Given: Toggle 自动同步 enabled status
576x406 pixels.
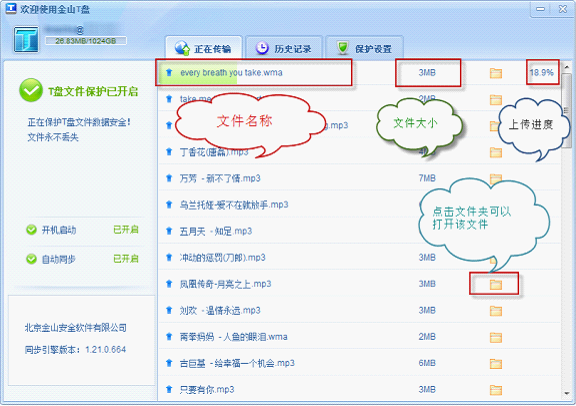Looking at the screenshot, I should pos(126,259).
